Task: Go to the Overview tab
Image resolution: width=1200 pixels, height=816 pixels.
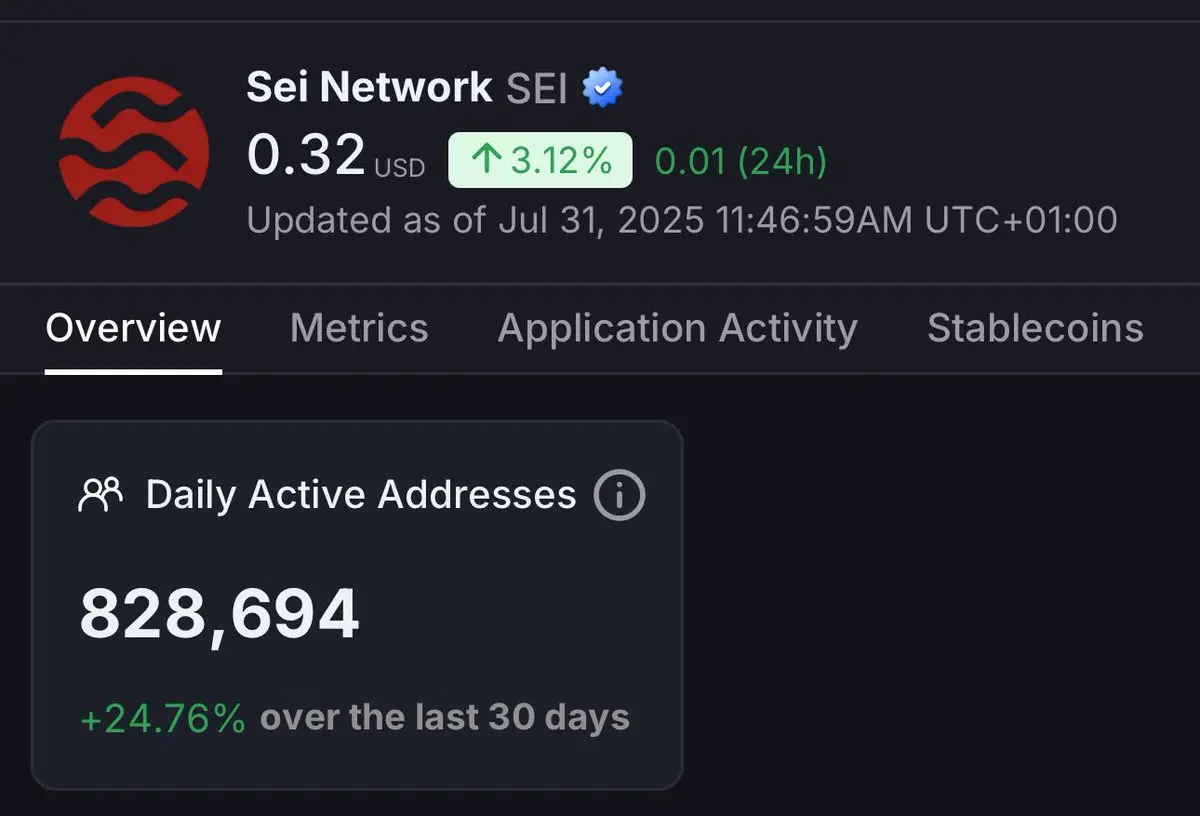Action: (133, 329)
